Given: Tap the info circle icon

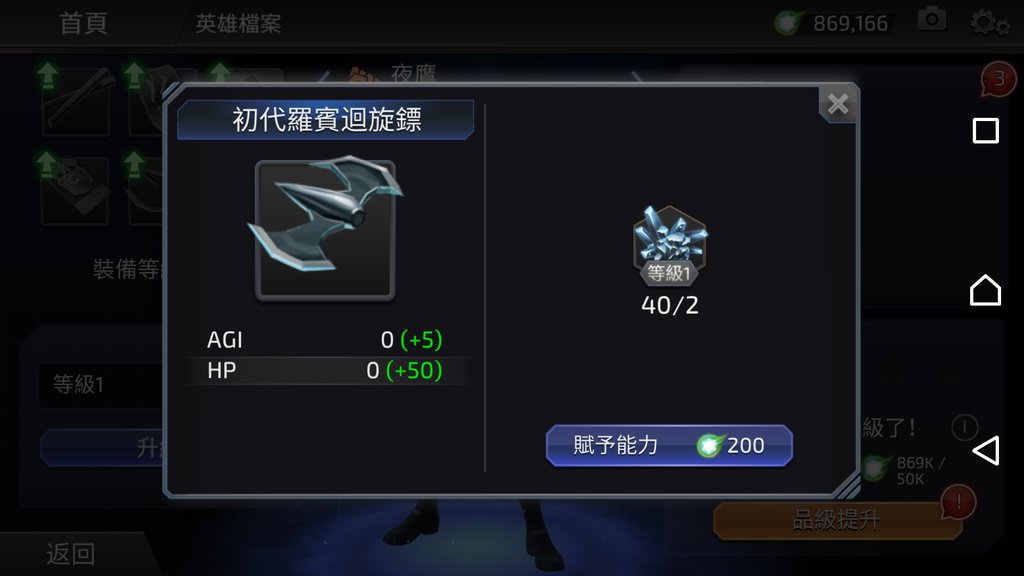Looking at the screenshot, I should (964, 428).
